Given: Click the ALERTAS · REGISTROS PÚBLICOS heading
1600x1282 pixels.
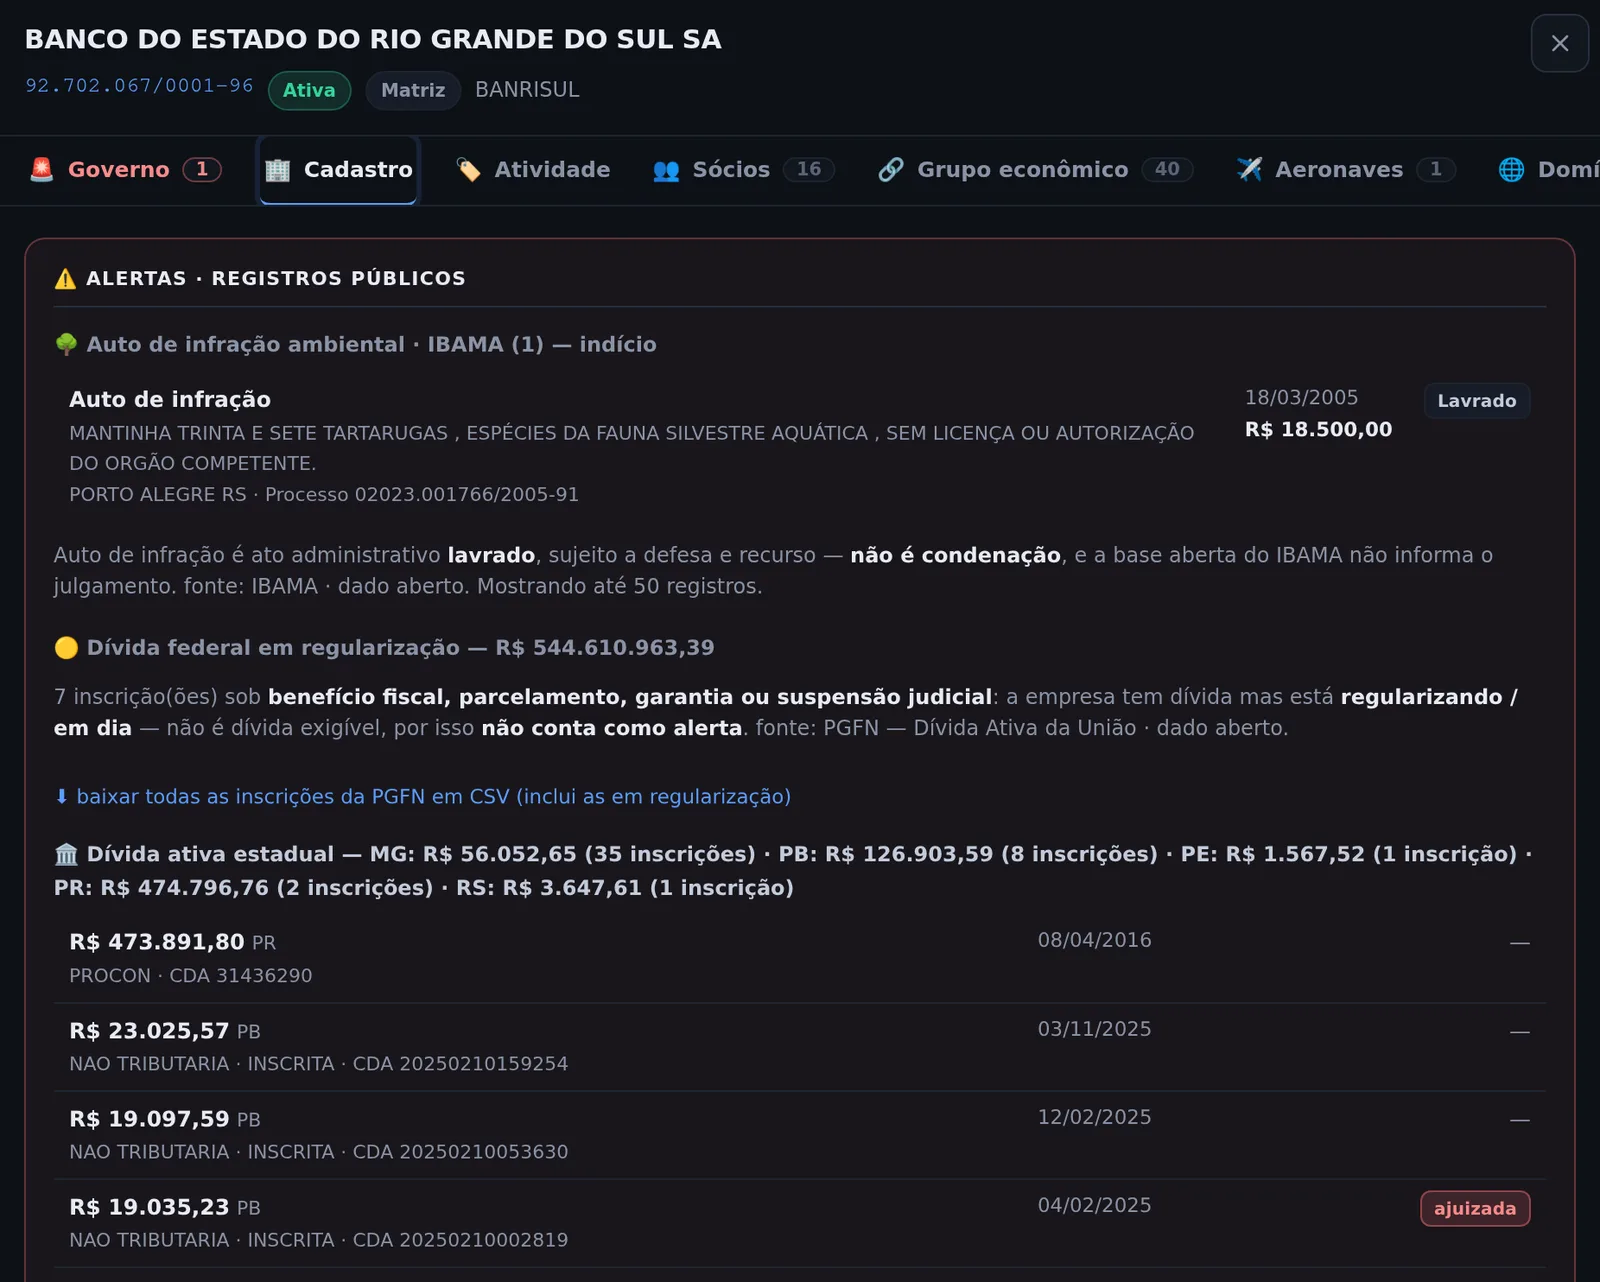Looking at the screenshot, I should click(276, 278).
